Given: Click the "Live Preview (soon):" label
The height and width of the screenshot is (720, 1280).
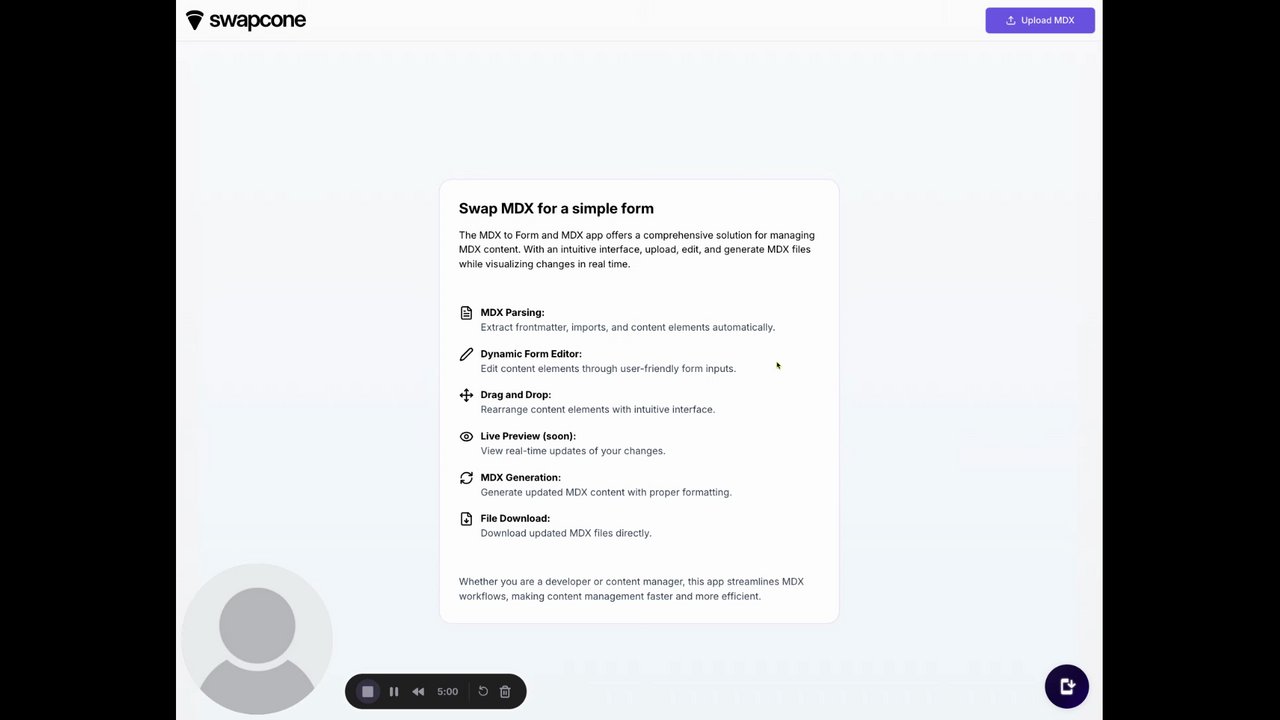Looking at the screenshot, I should pos(528,436).
